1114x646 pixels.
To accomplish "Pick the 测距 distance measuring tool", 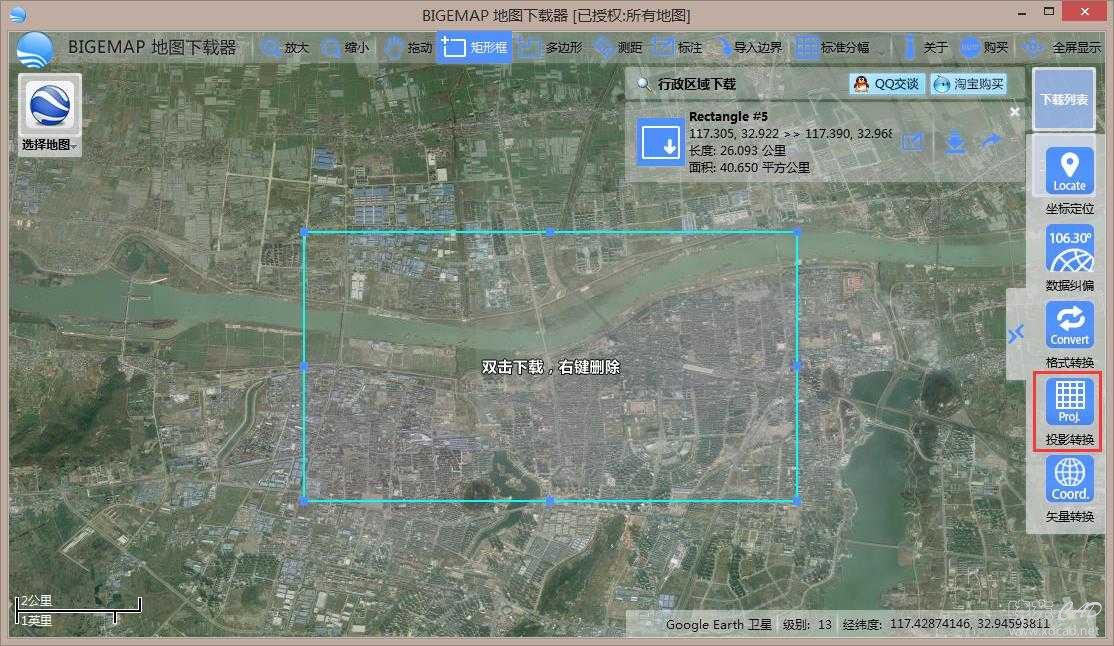I will coord(617,47).
